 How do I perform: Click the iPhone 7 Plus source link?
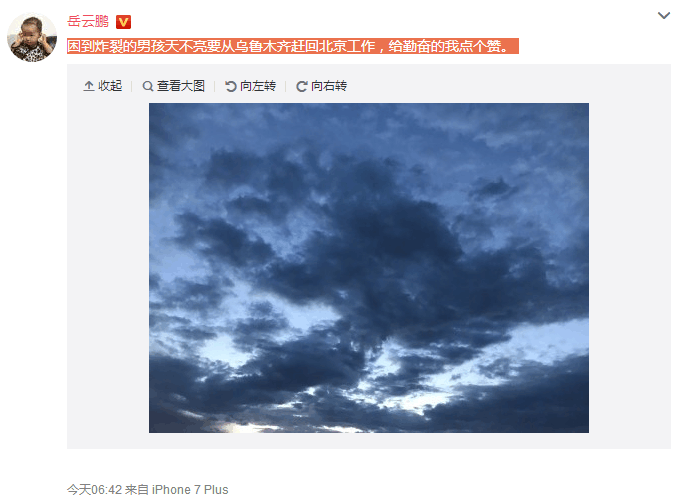190,489
